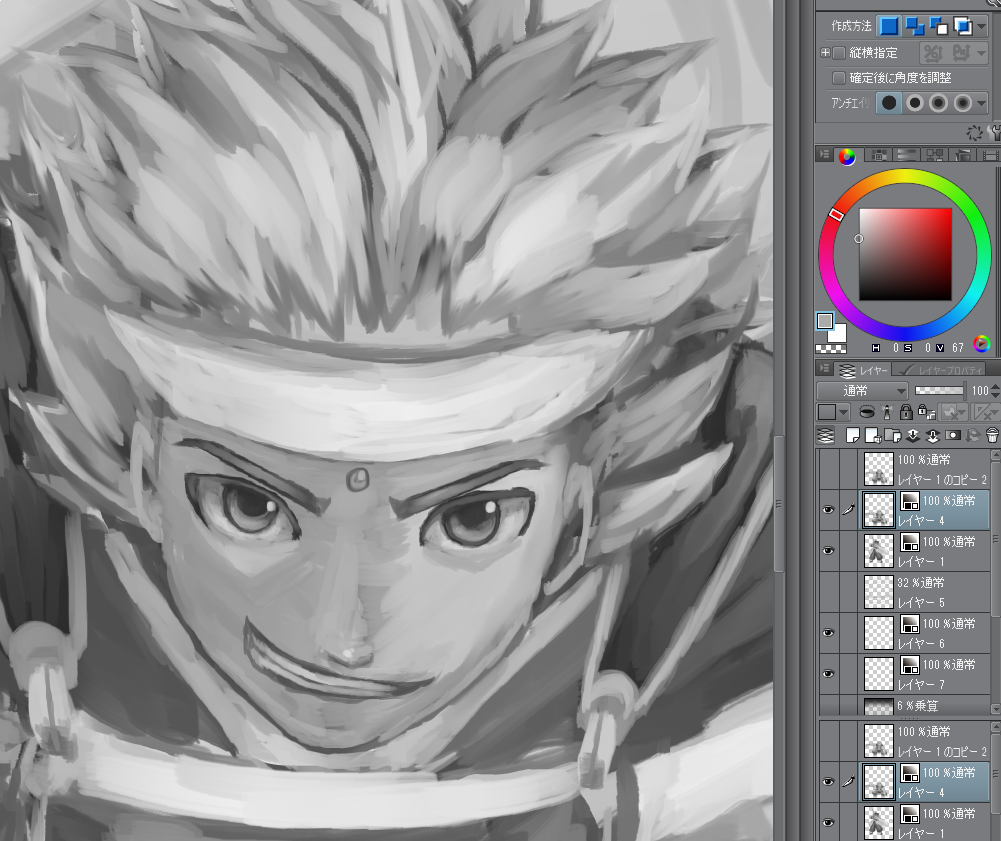Toggle visibility of レイヤー 7
This screenshot has width=1001, height=841.
(x=827, y=674)
